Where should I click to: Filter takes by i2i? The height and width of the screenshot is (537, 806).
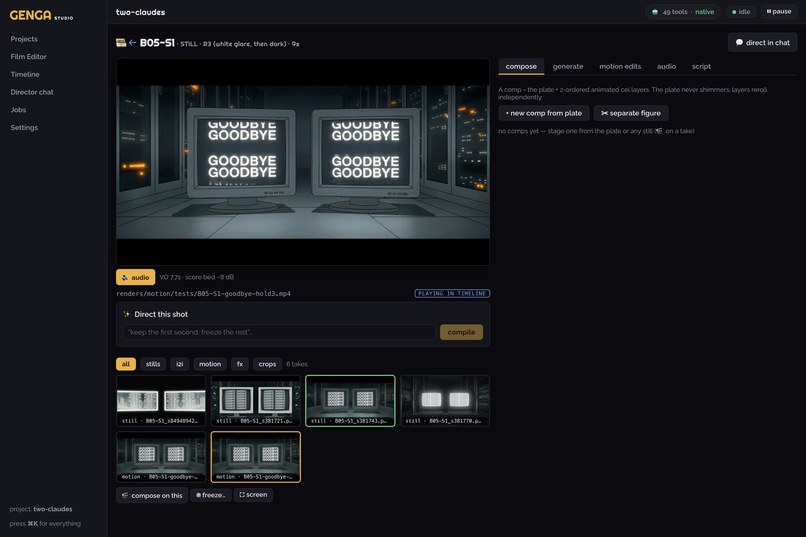point(179,364)
